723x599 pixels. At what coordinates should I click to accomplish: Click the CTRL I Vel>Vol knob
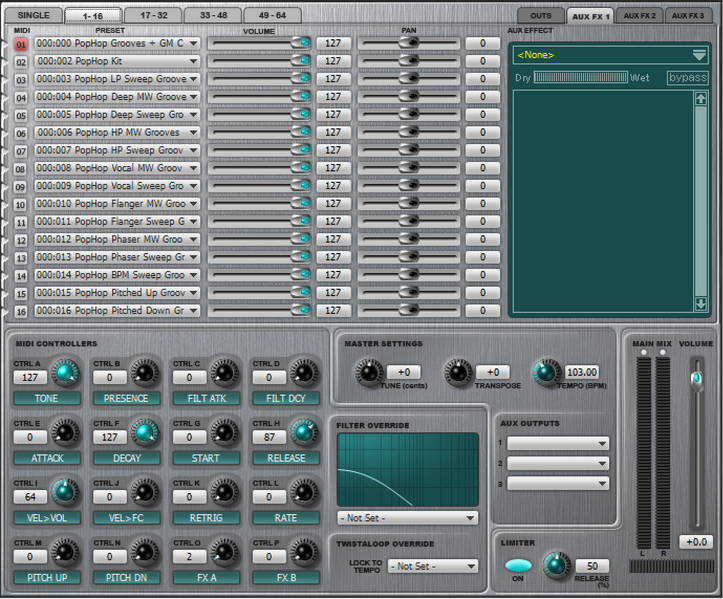(65, 492)
